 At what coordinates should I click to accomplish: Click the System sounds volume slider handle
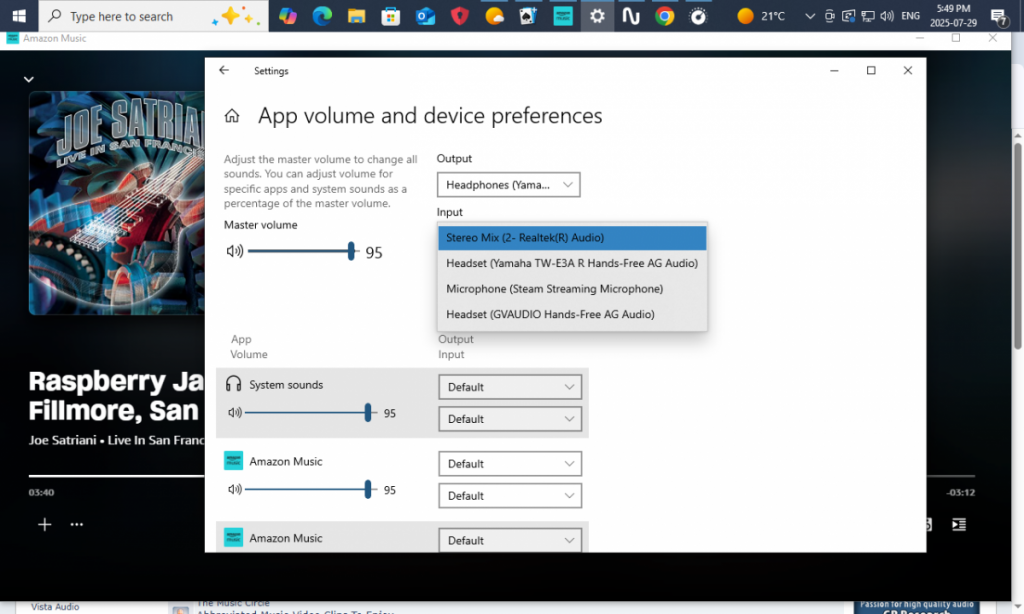coord(368,412)
